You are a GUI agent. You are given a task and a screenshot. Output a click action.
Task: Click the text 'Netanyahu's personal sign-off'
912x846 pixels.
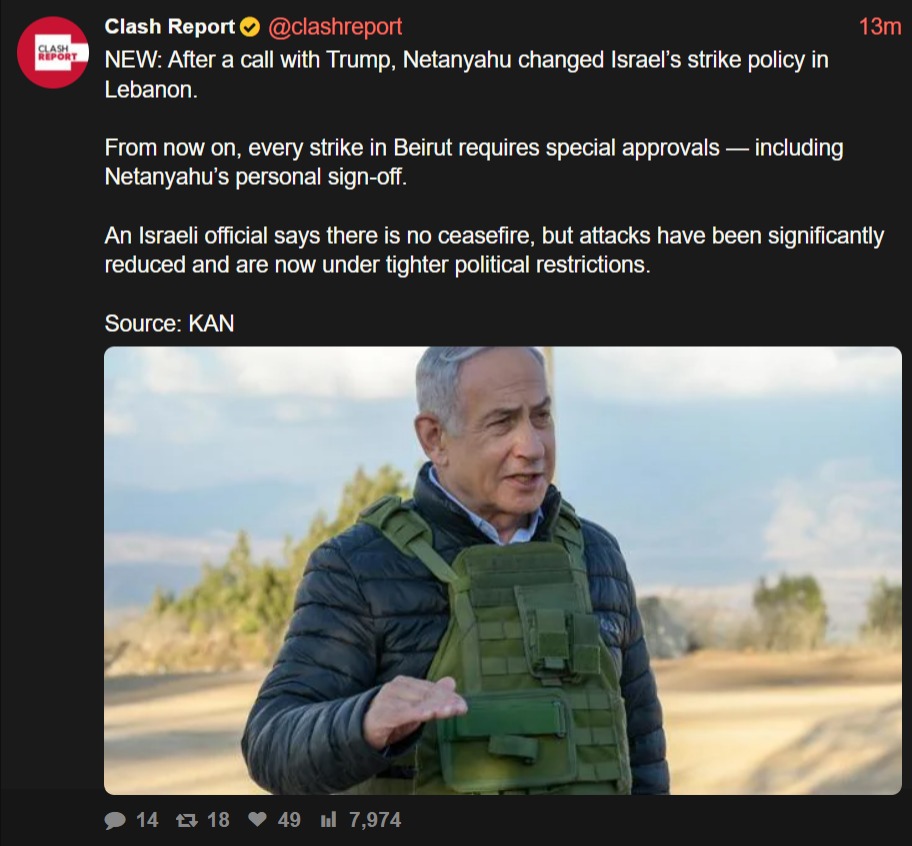[x=255, y=177]
